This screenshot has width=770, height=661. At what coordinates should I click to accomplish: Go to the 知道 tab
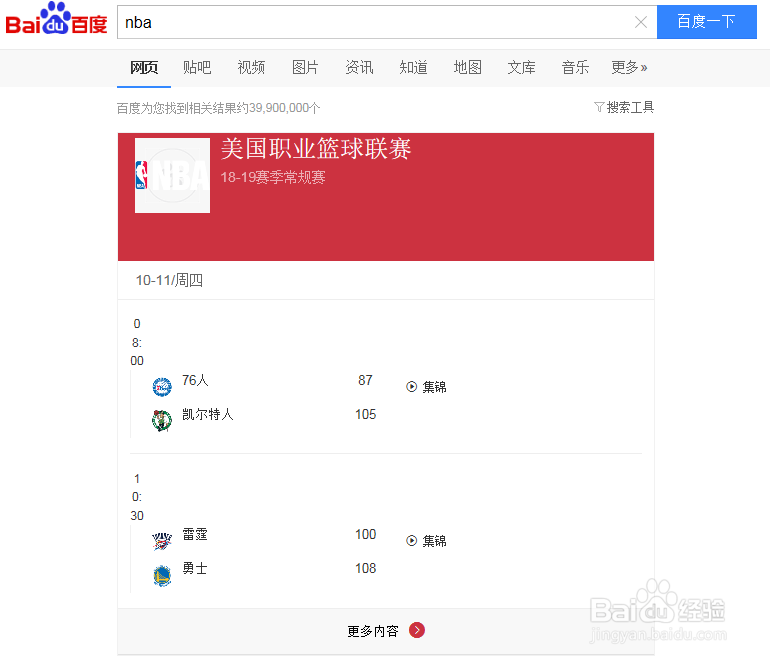point(413,67)
